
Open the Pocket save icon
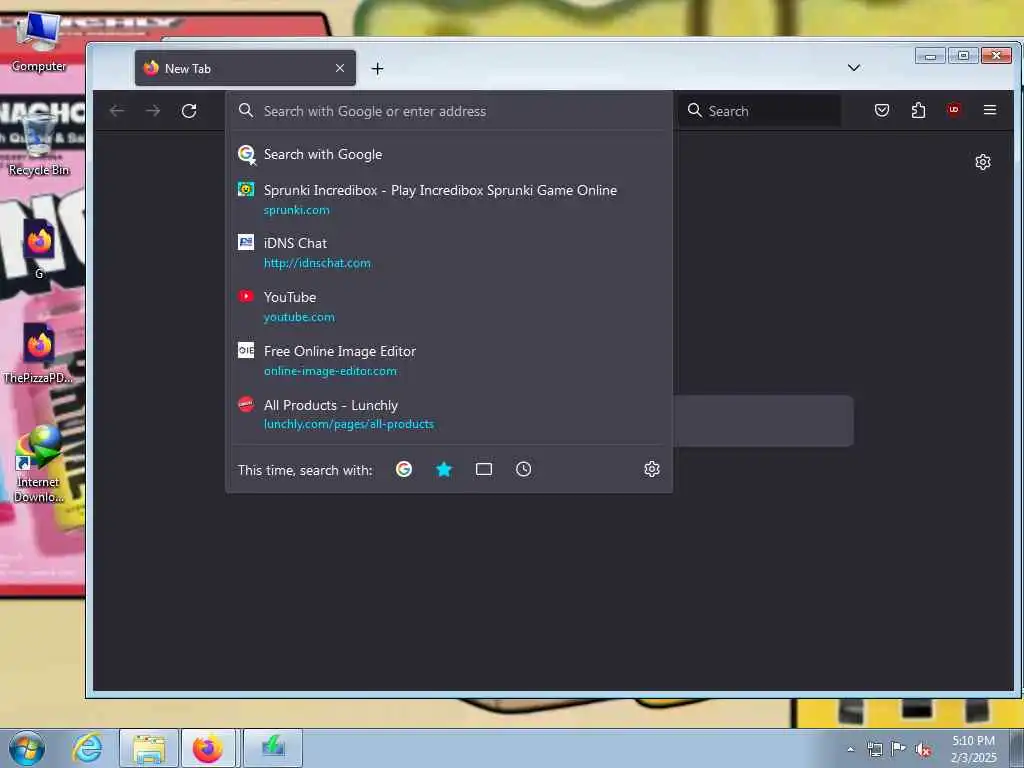point(882,110)
